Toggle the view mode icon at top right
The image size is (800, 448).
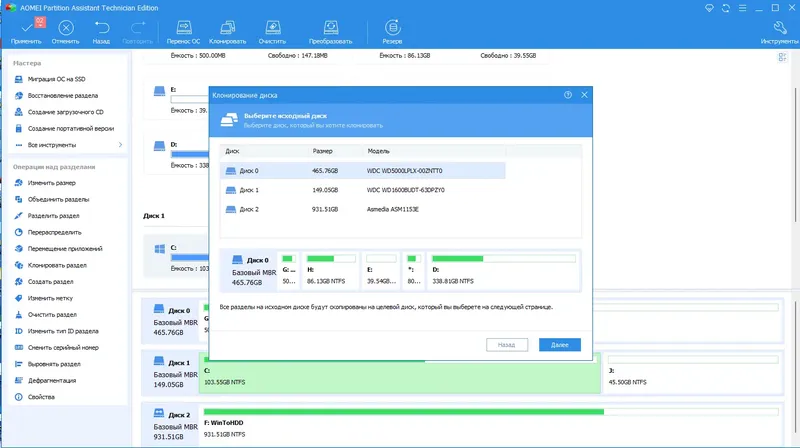tap(782, 57)
